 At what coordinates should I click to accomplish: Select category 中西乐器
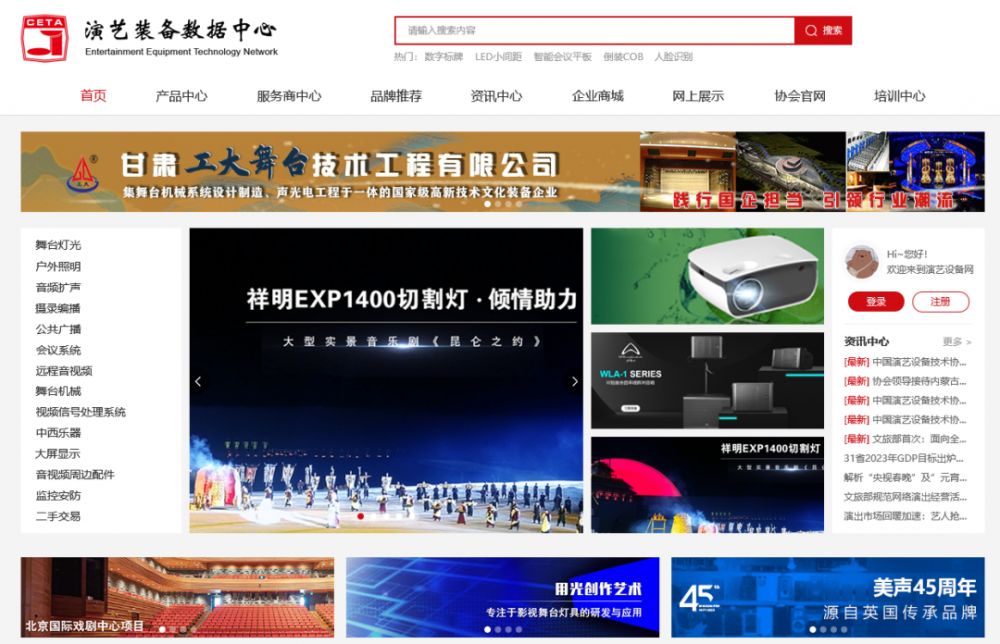click(58, 433)
